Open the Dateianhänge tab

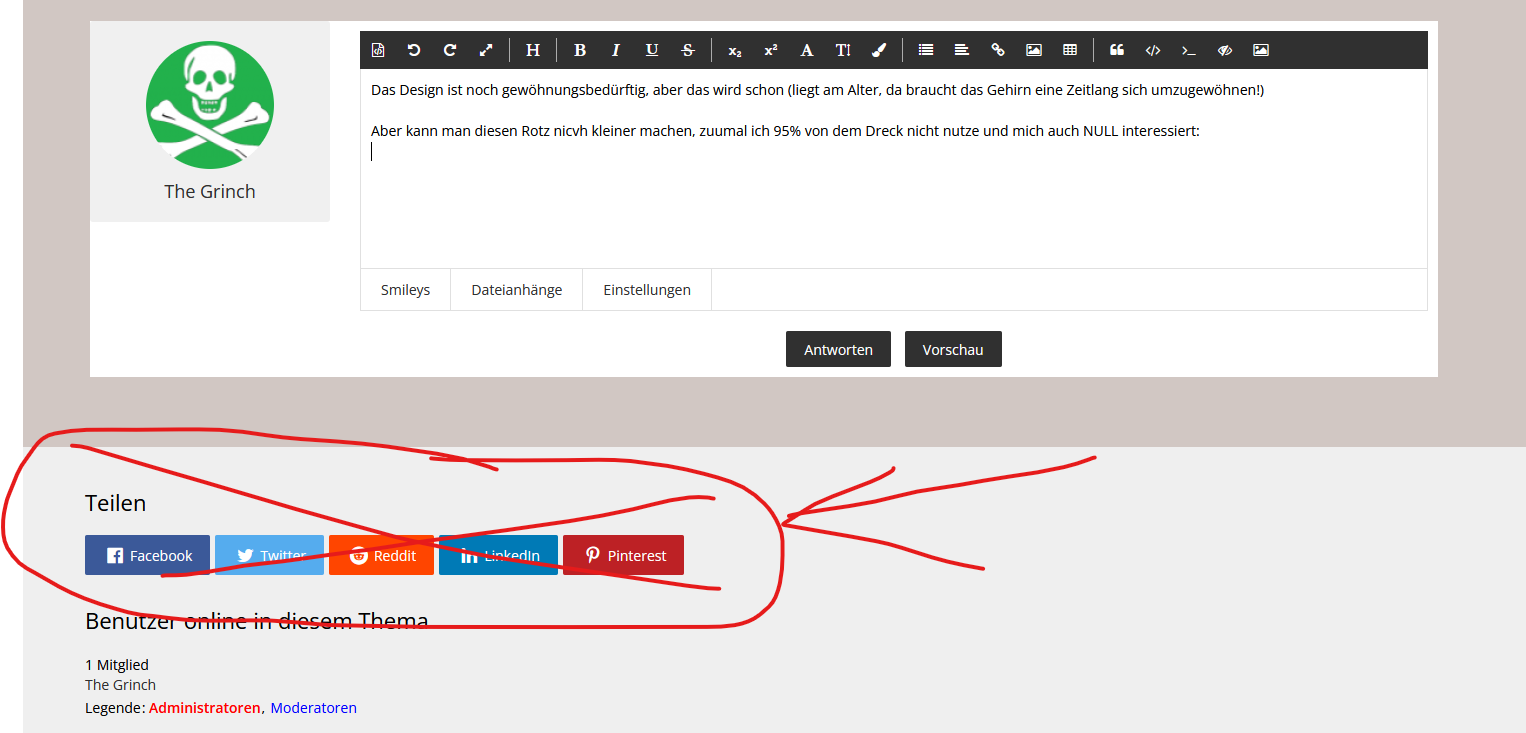coord(516,290)
